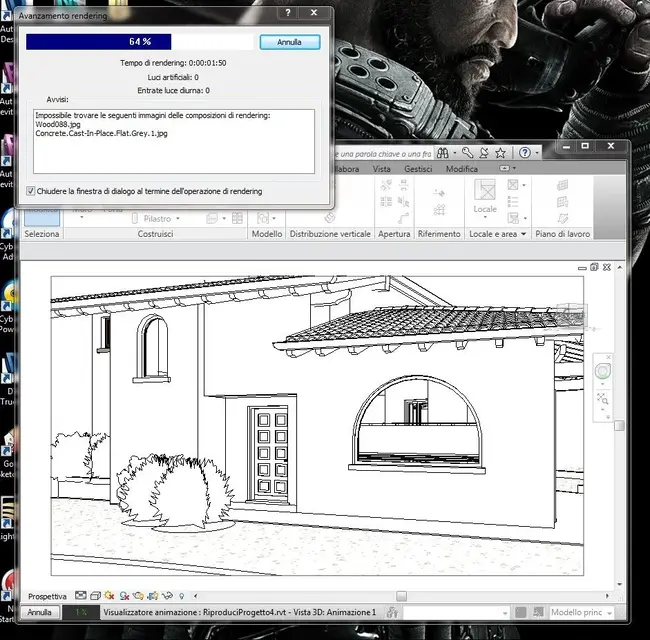Restore the drawing view window
Screen dimensions: 650x640
pos(594,267)
